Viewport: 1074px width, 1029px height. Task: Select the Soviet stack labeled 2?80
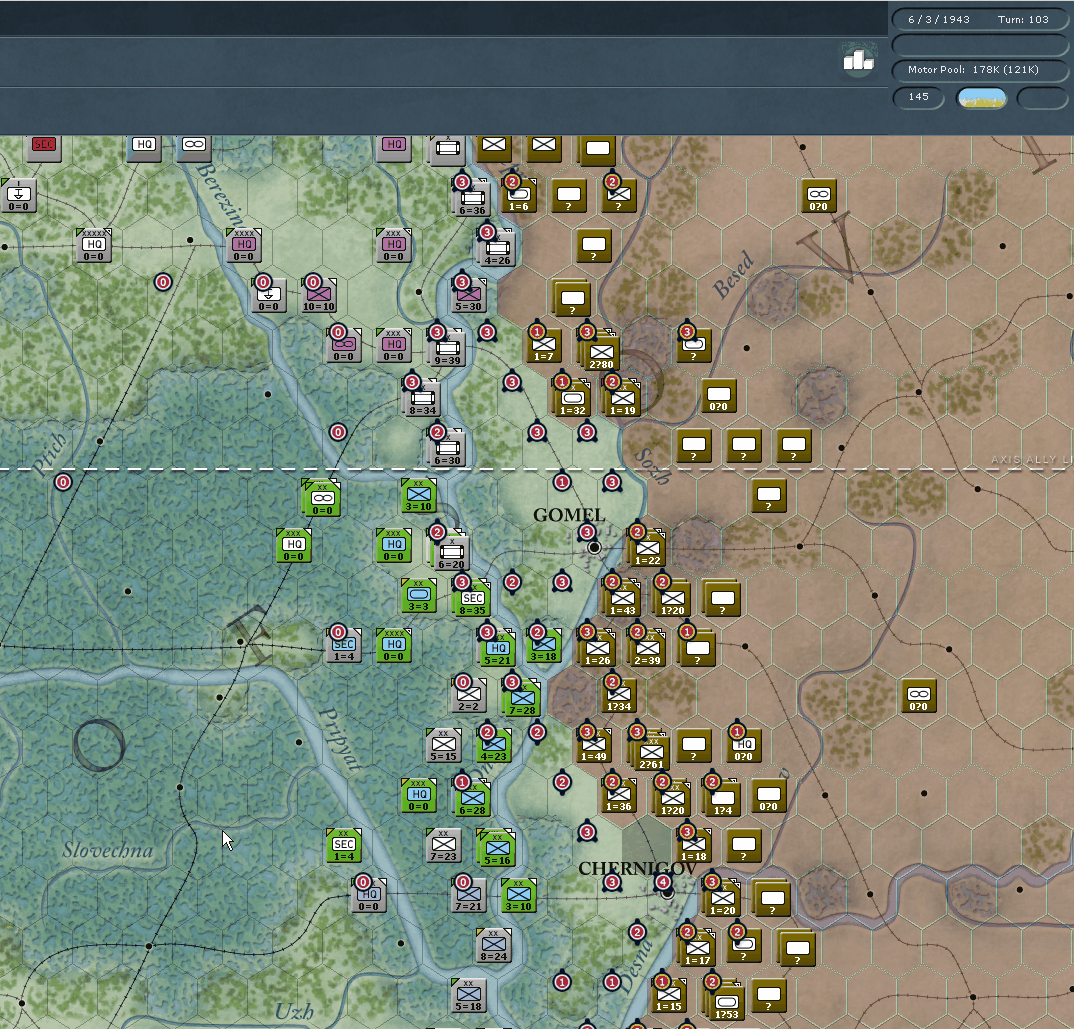pyautogui.click(x=601, y=353)
